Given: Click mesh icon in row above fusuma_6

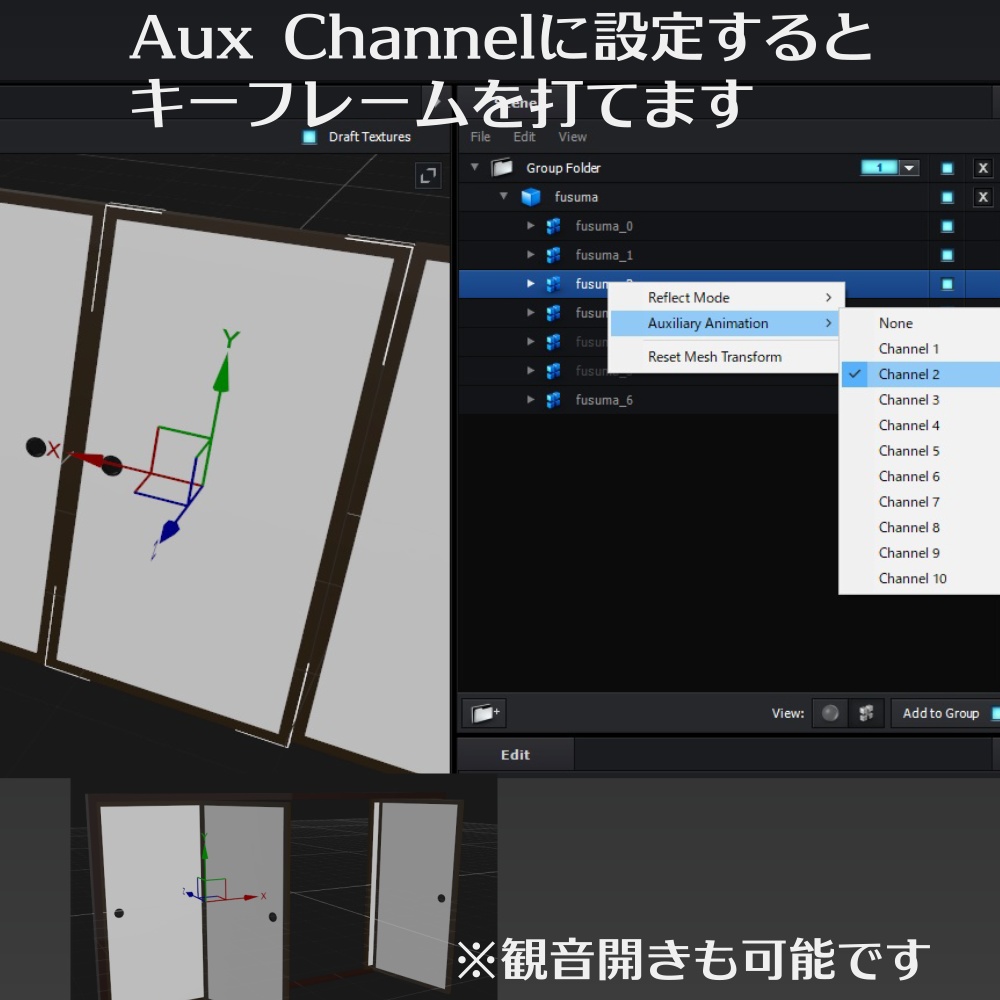Looking at the screenshot, I should coord(553,371).
